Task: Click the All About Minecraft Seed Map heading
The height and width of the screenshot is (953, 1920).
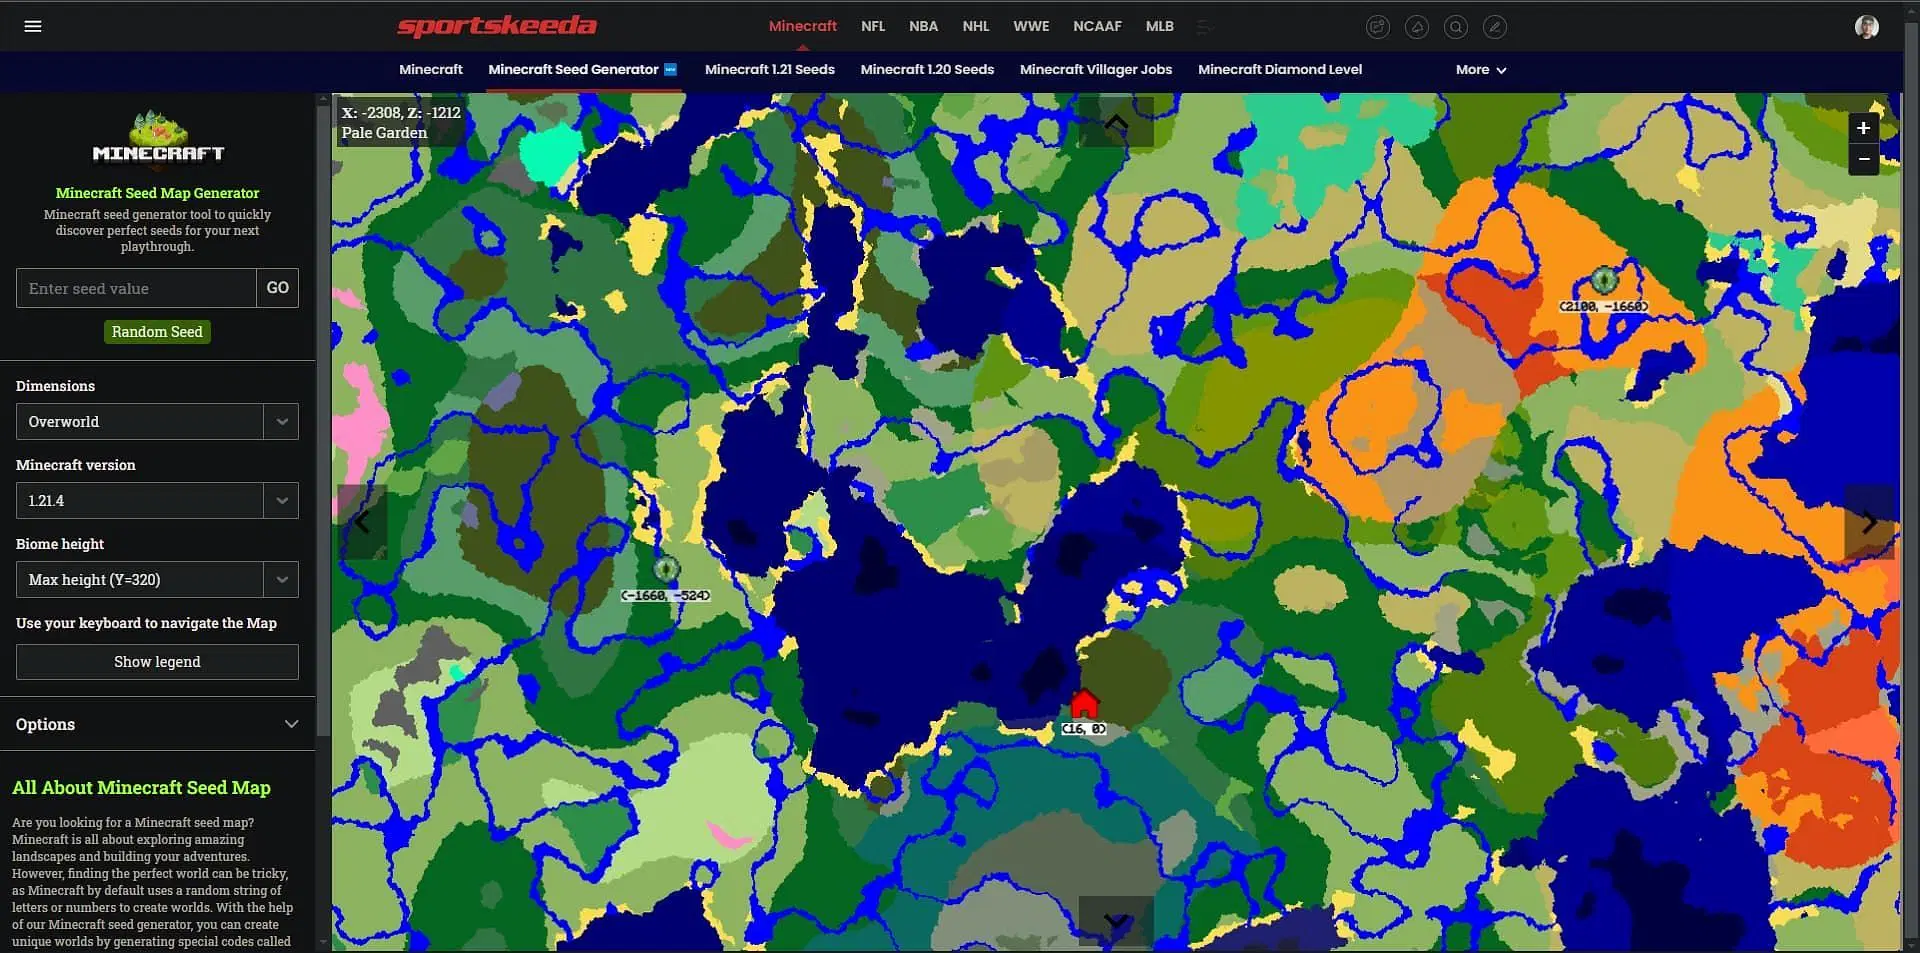Action: 141,788
